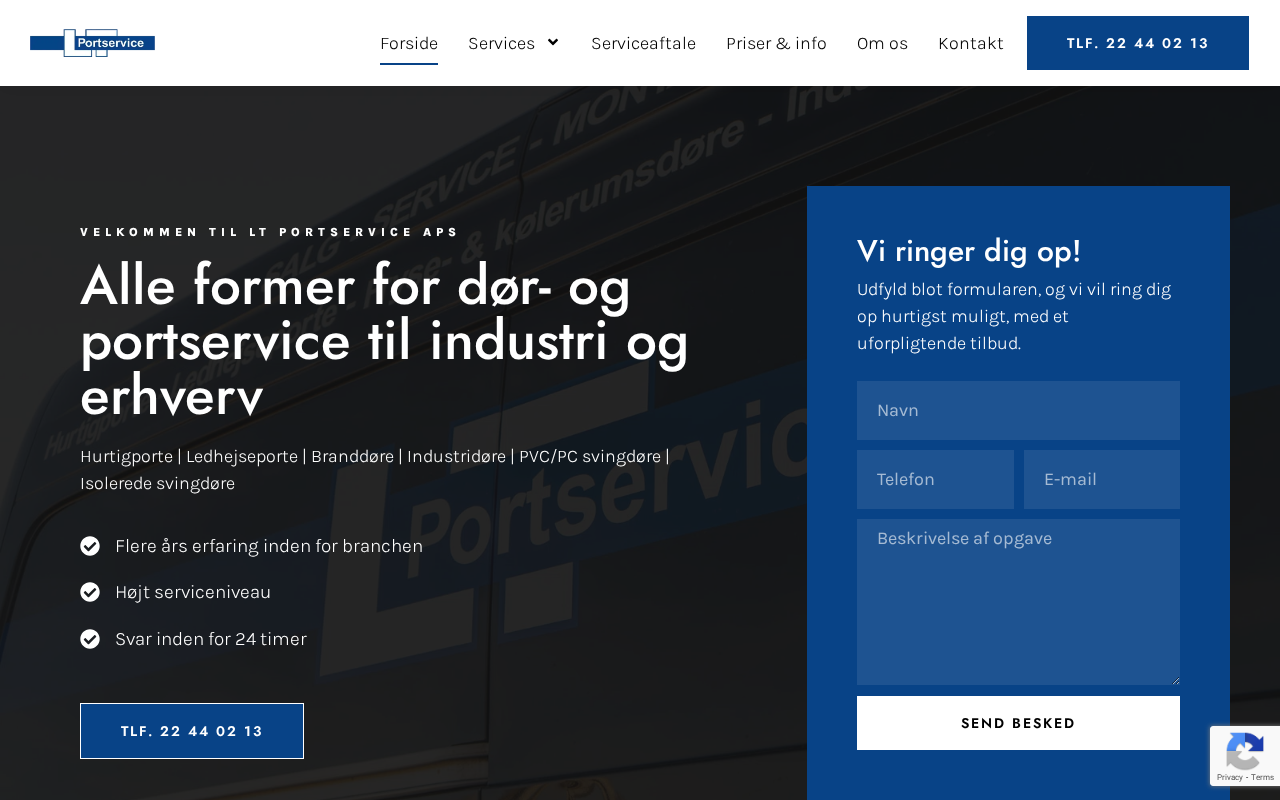Click the checkmark icon beside Svar inden for 24 timer
The height and width of the screenshot is (800, 1280).
pyautogui.click(x=90, y=639)
